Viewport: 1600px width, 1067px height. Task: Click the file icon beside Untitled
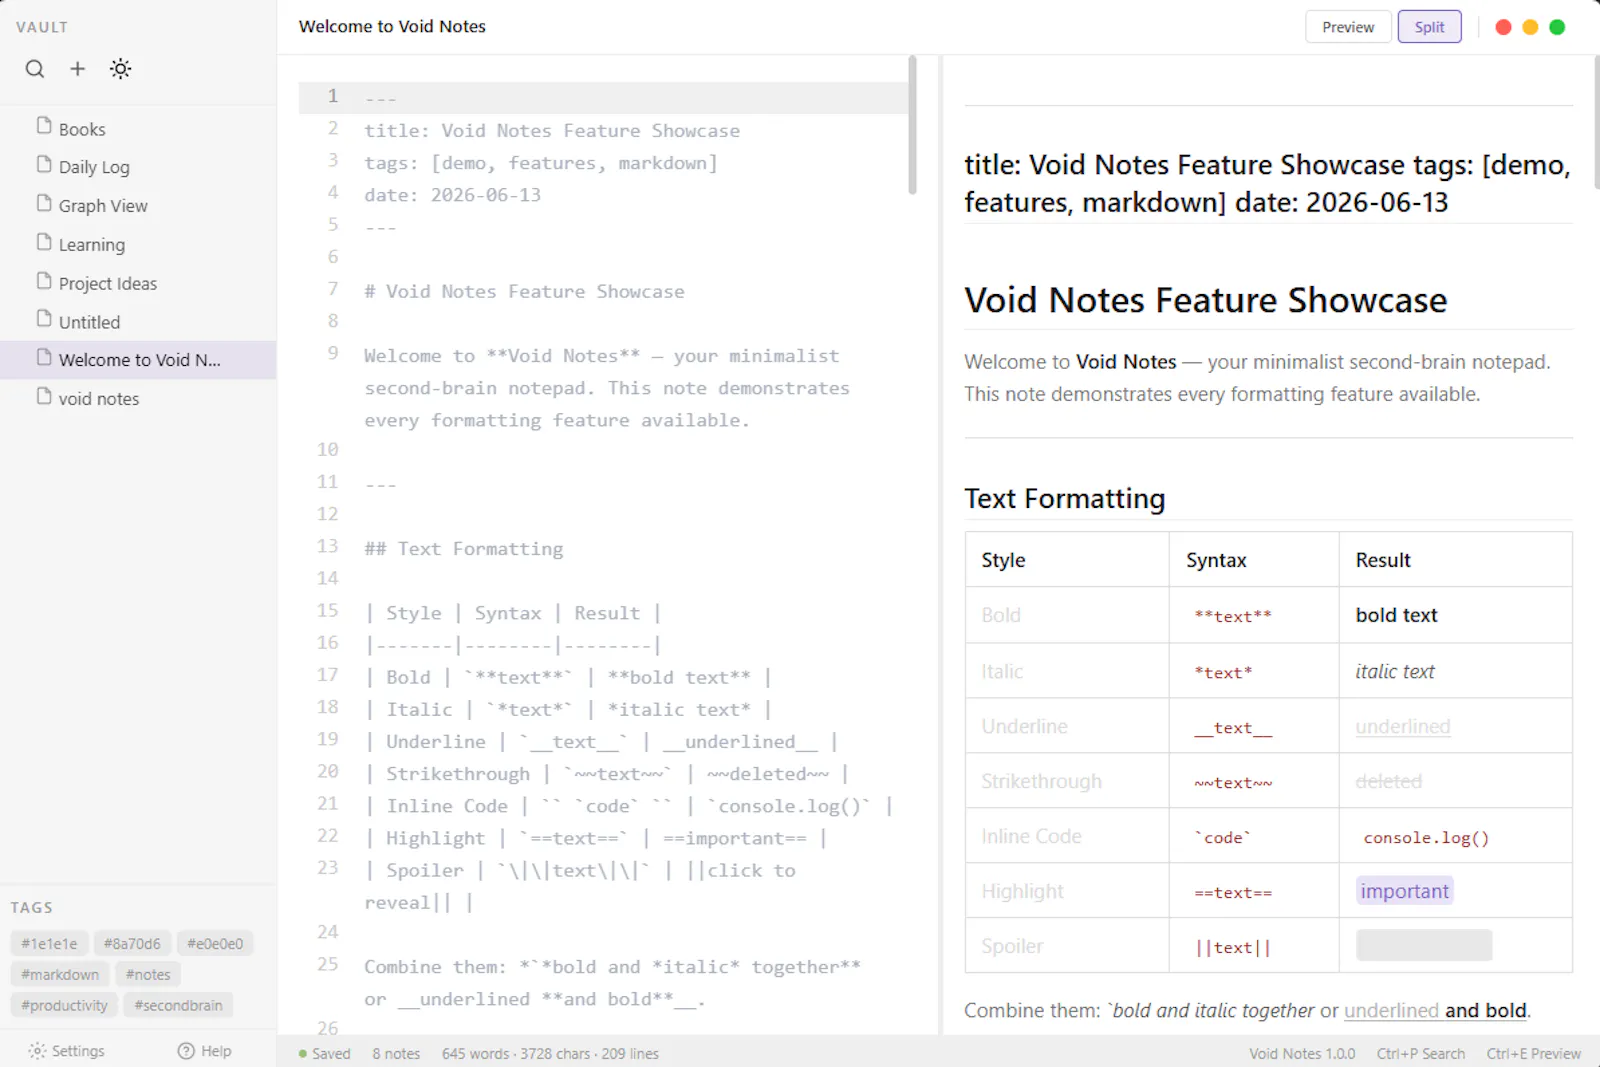(44, 319)
